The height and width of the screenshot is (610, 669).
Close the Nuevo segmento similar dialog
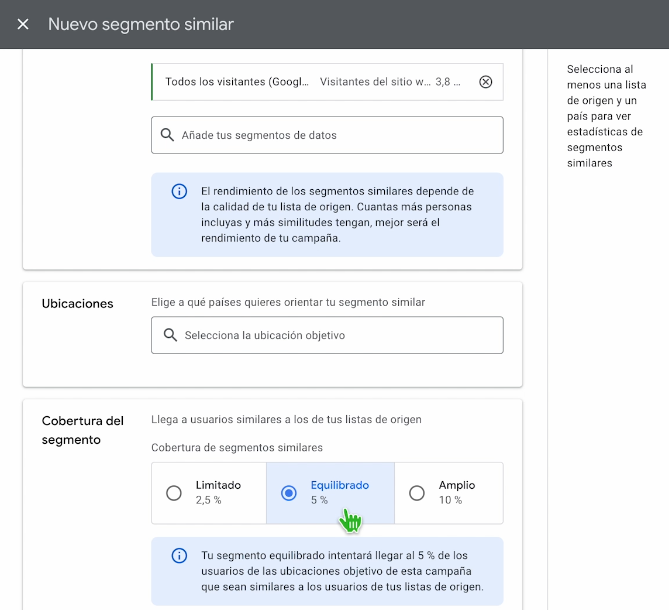23,24
